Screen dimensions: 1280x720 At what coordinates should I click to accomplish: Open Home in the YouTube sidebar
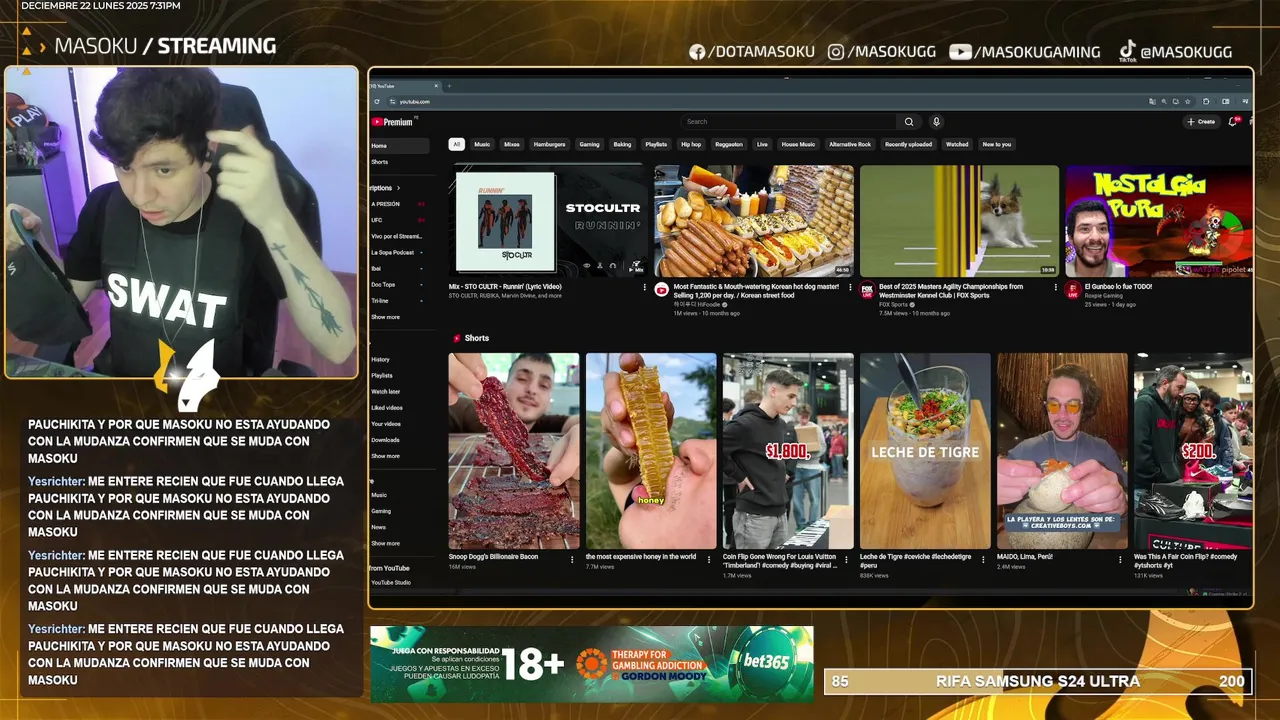(x=399, y=146)
